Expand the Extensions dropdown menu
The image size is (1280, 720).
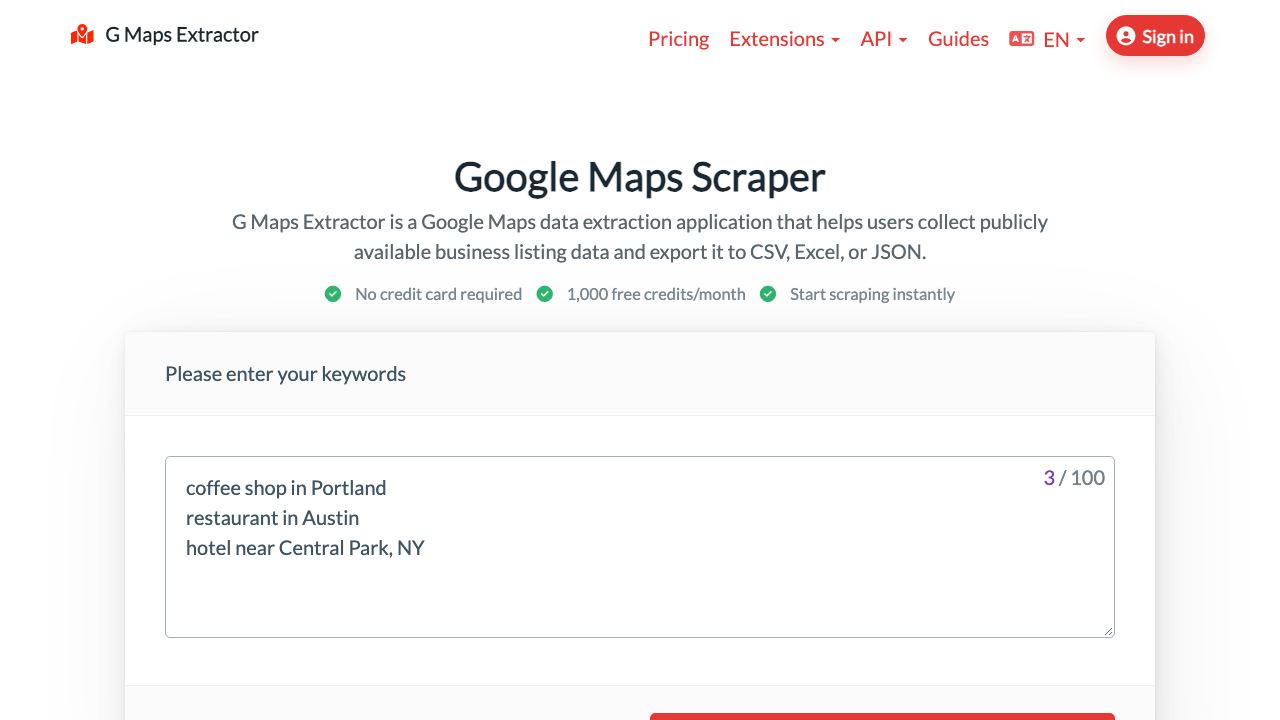(x=784, y=39)
